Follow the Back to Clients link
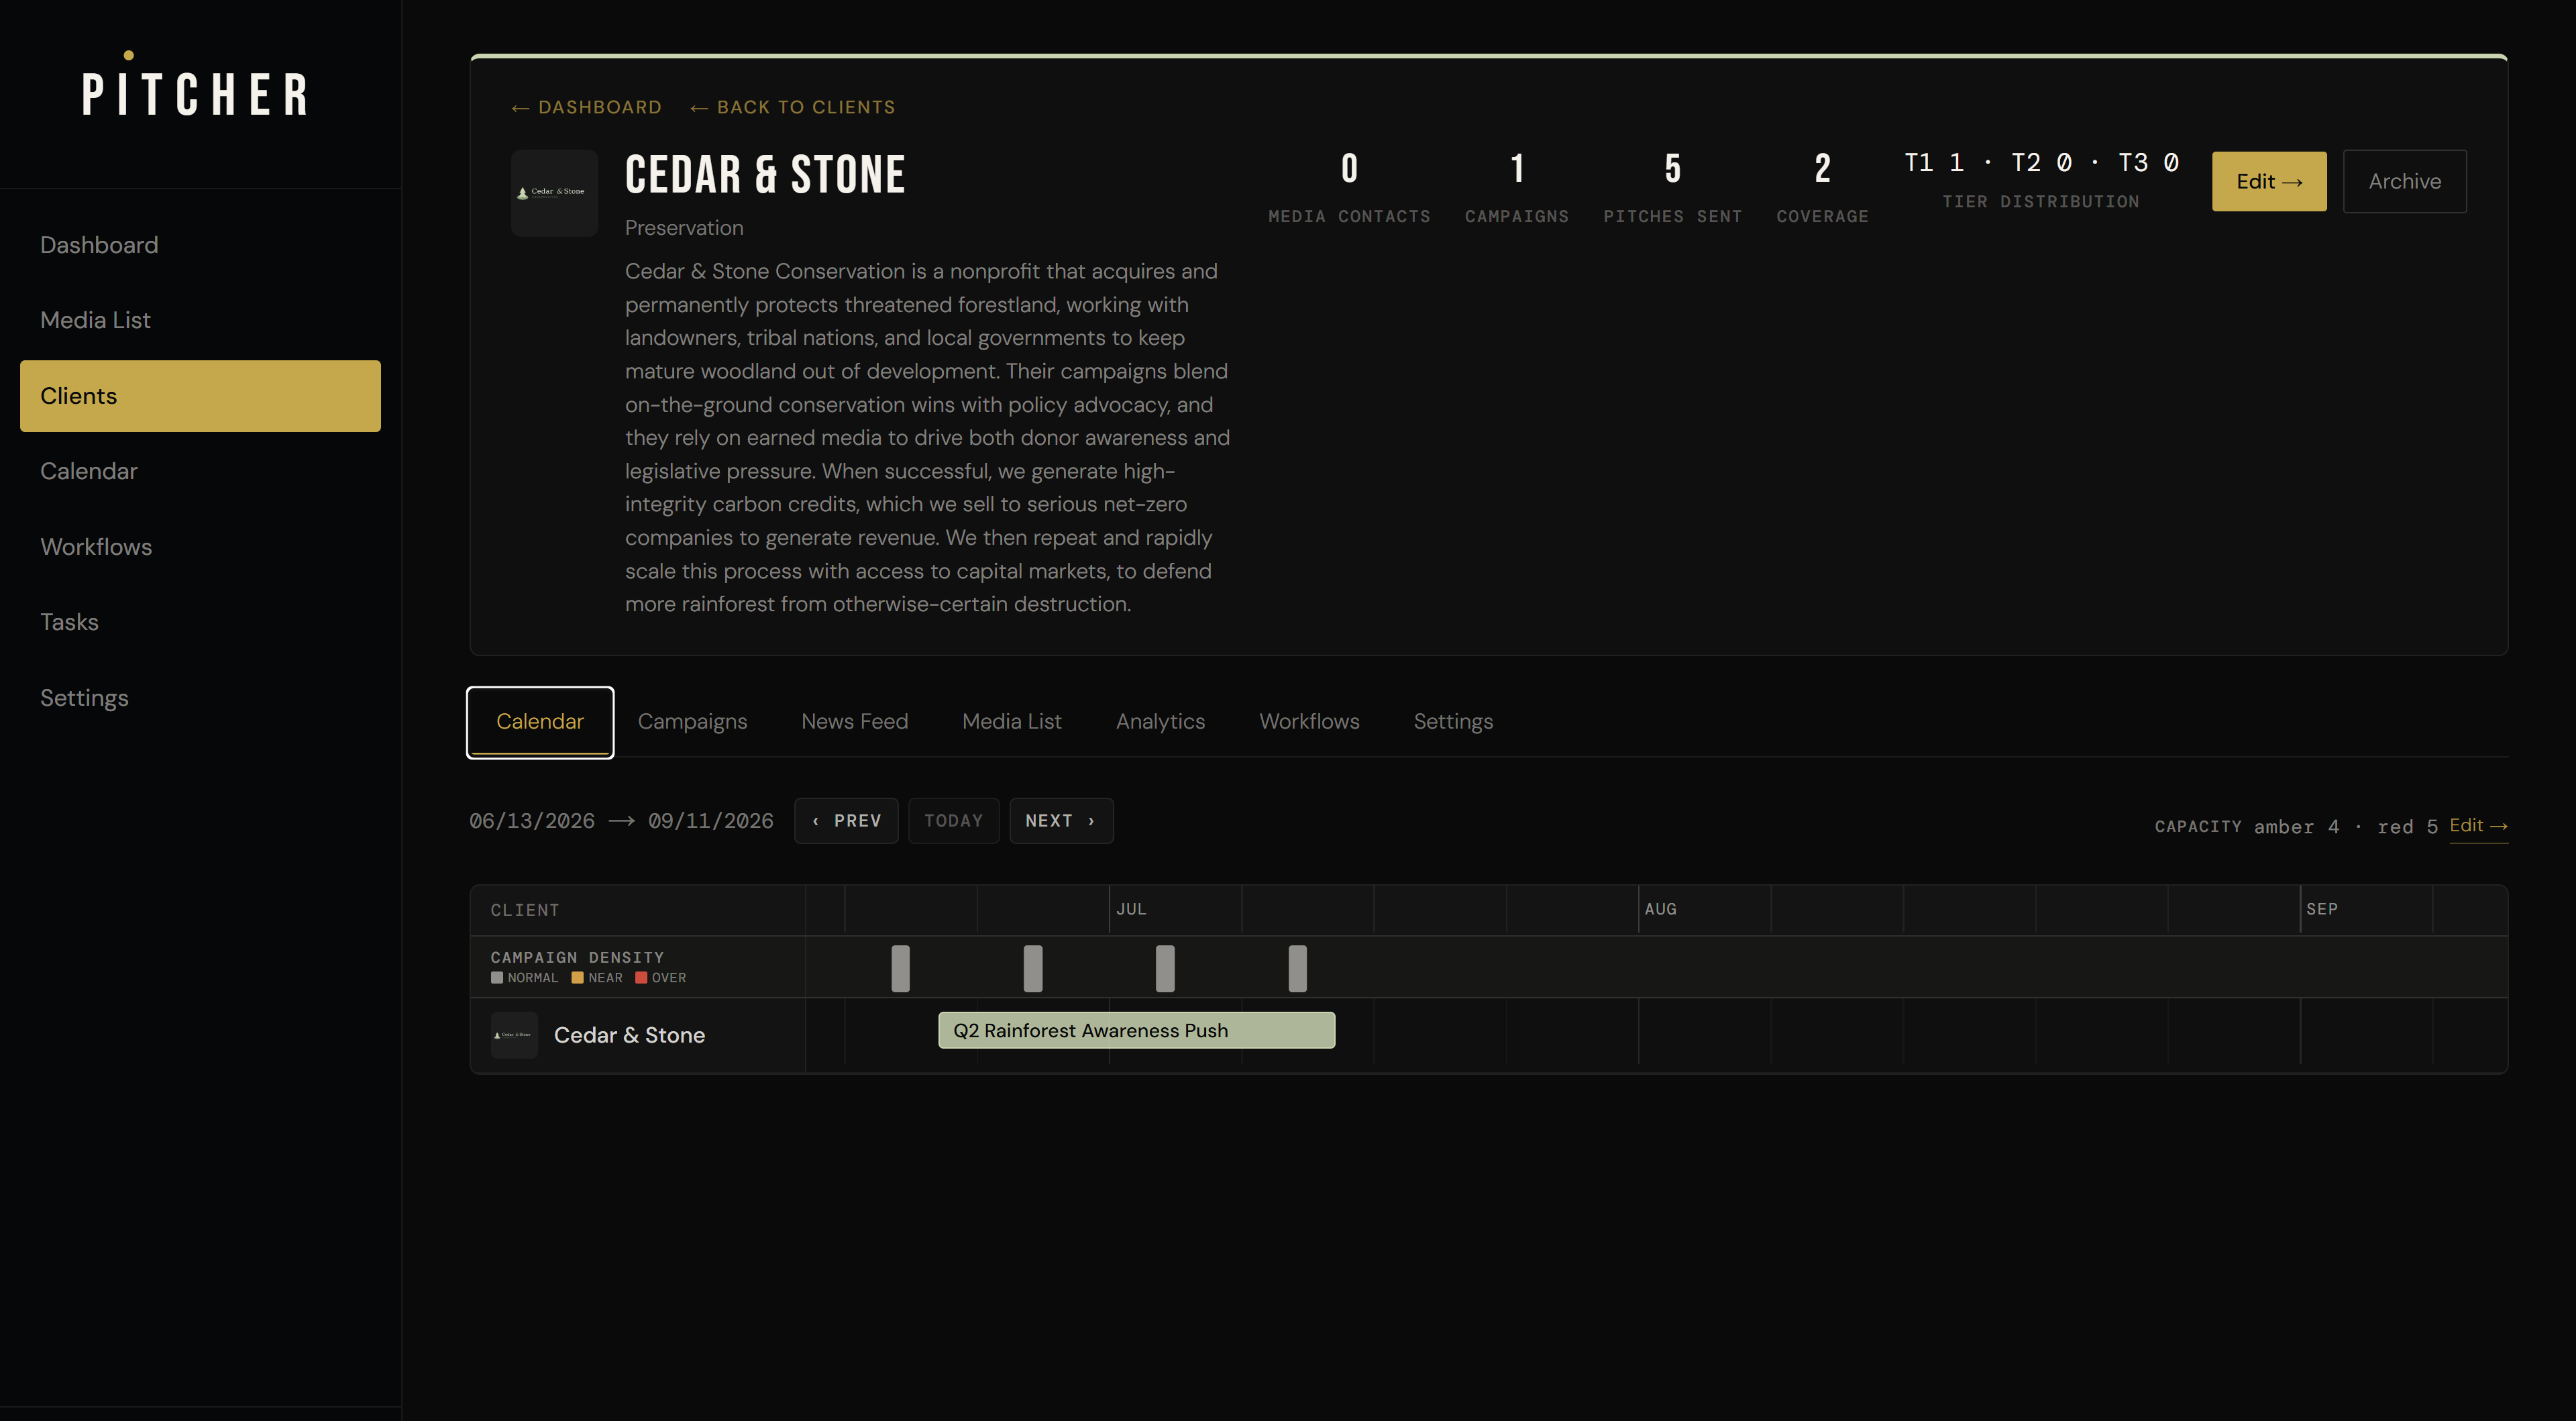This screenshot has height=1421, width=2576. (793, 107)
